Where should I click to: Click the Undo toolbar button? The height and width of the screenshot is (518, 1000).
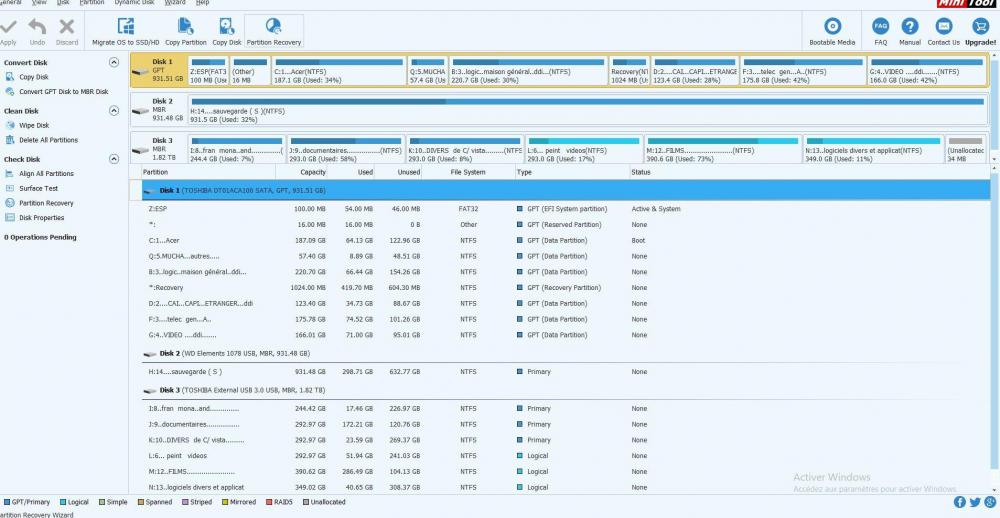[37, 27]
